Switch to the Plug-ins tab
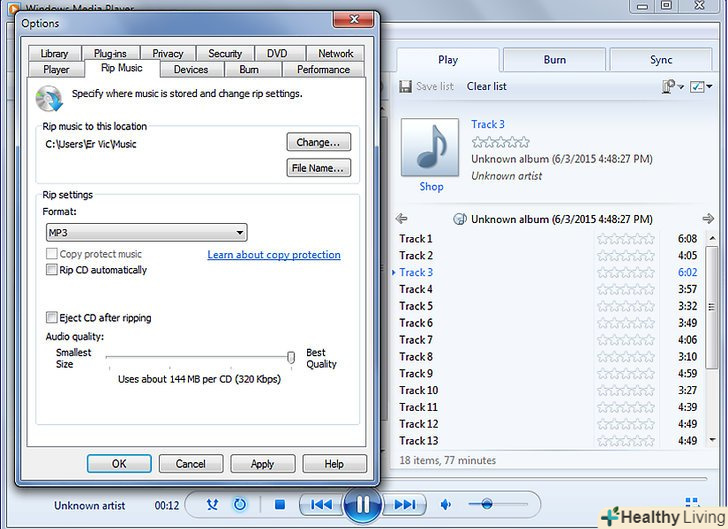Image resolution: width=728 pixels, height=529 pixels. [x=110, y=53]
